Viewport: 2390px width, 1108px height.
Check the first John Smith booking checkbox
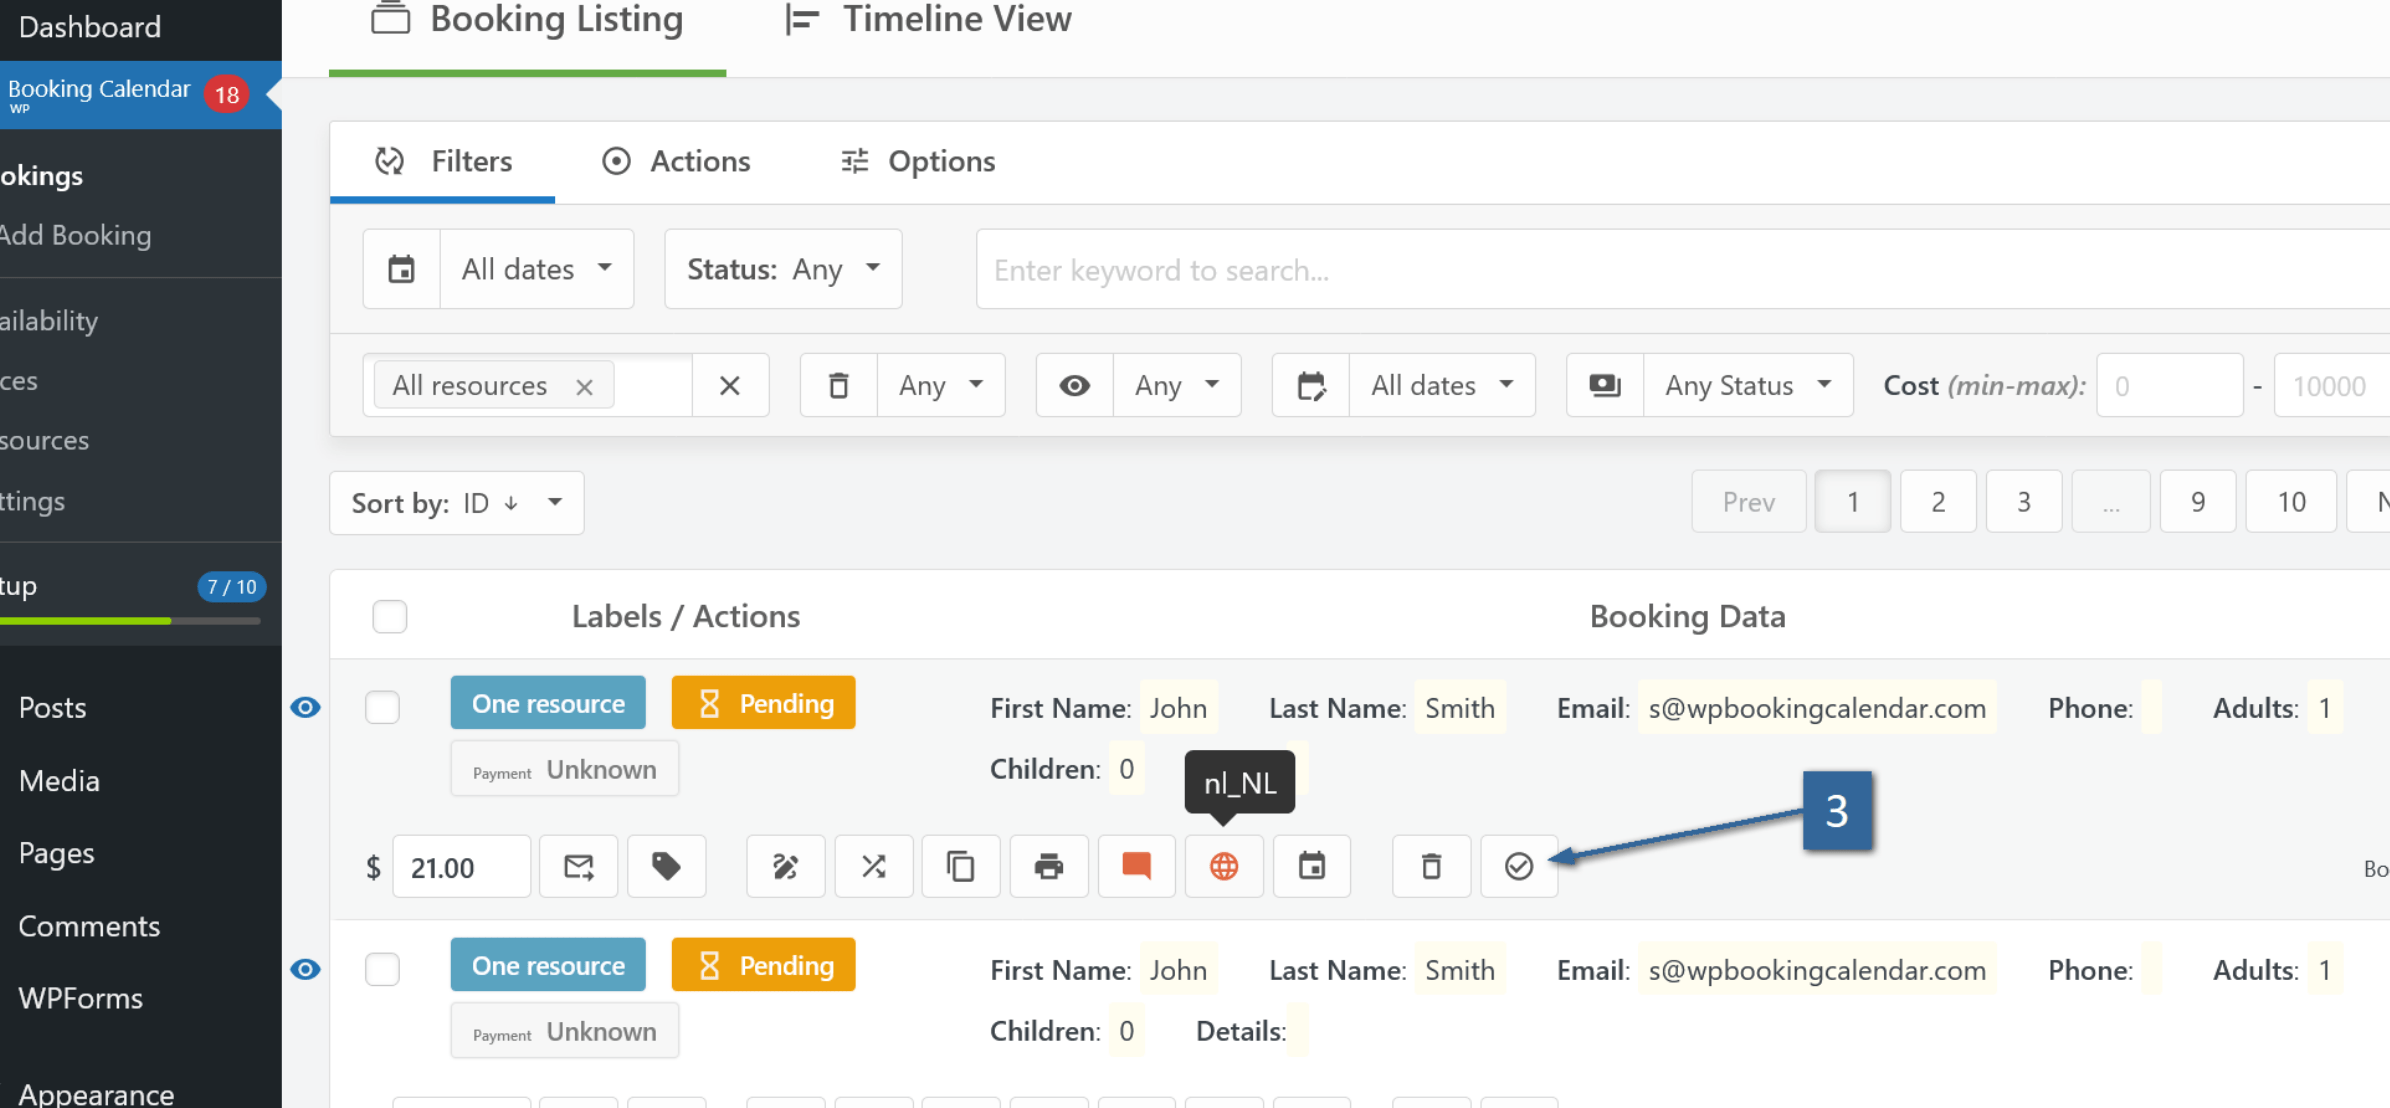point(382,707)
